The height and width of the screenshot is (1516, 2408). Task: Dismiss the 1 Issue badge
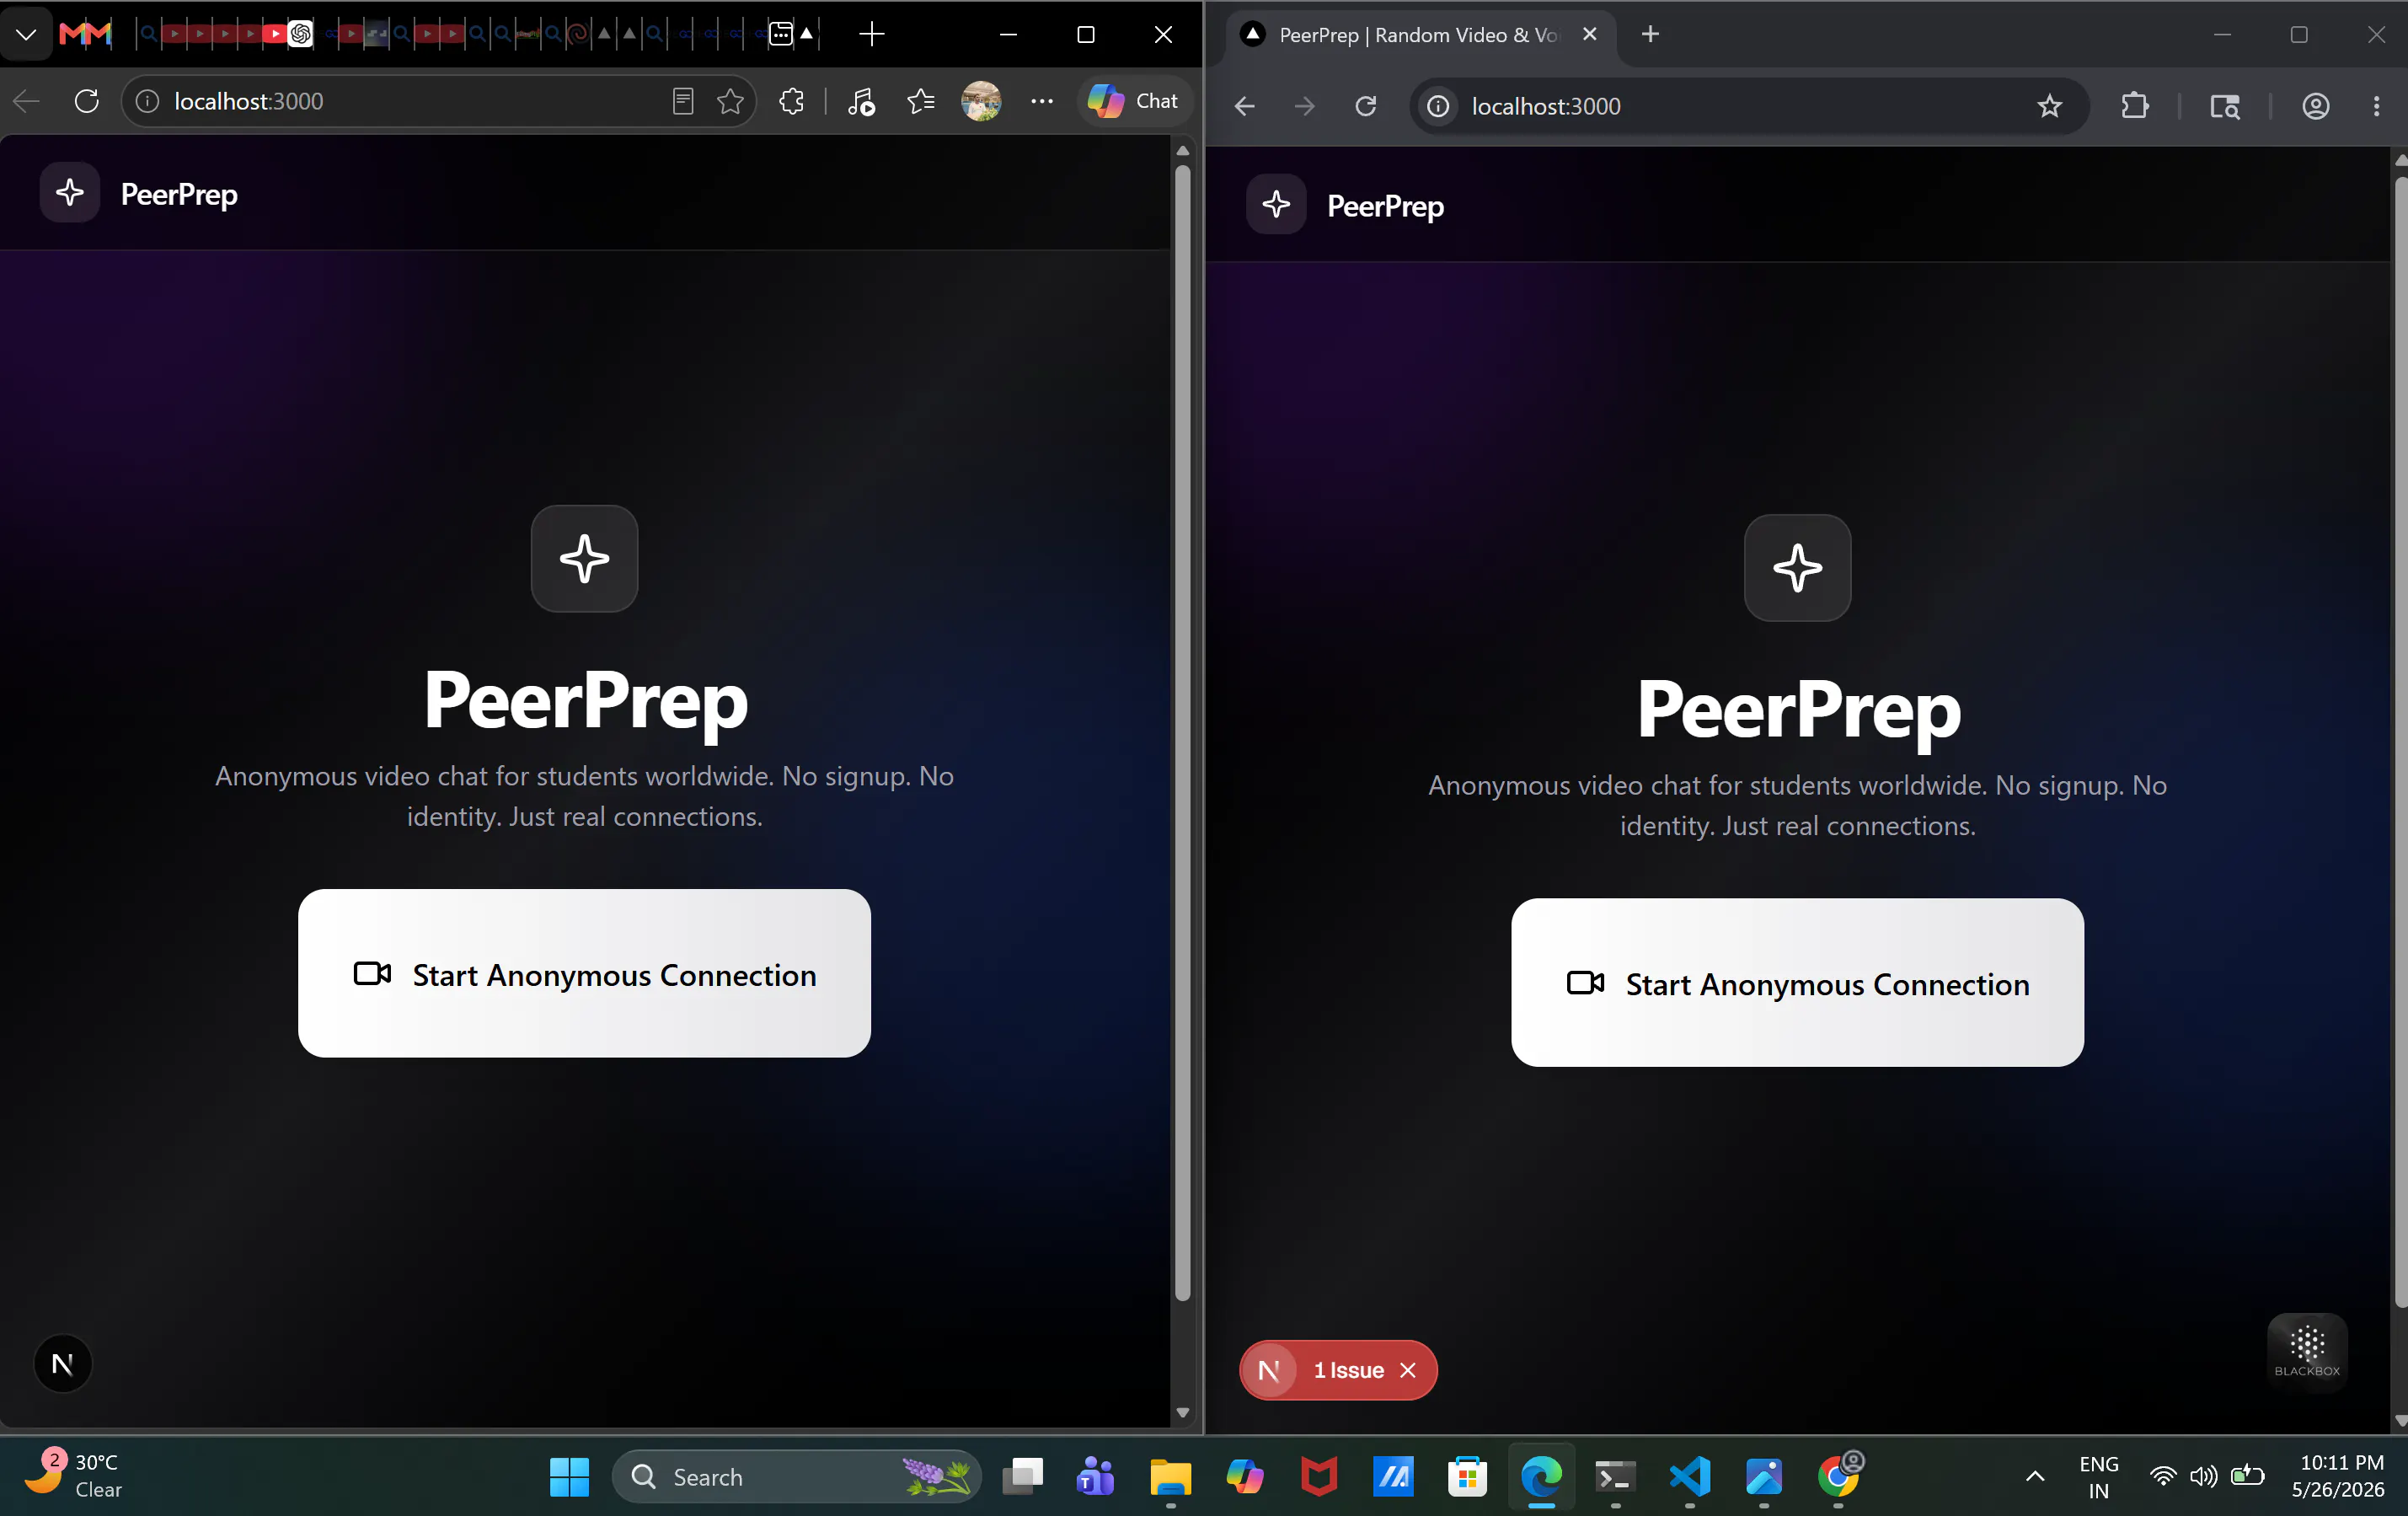pyautogui.click(x=1408, y=1370)
